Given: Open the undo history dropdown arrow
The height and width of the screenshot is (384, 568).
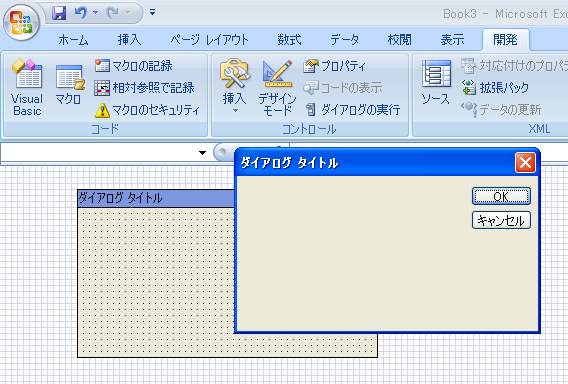Looking at the screenshot, I should point(96,13).
